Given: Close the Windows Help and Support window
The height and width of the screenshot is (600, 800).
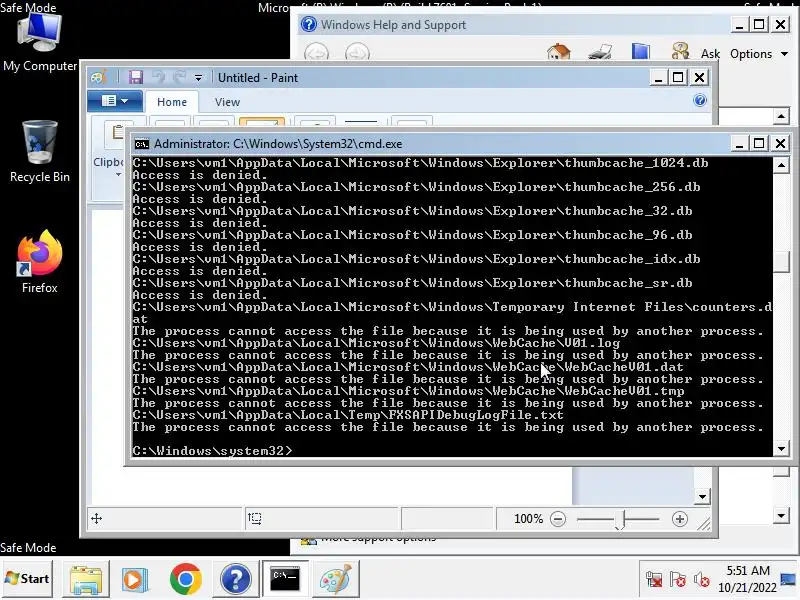Looking at the screenshot, I should point(780,24).
